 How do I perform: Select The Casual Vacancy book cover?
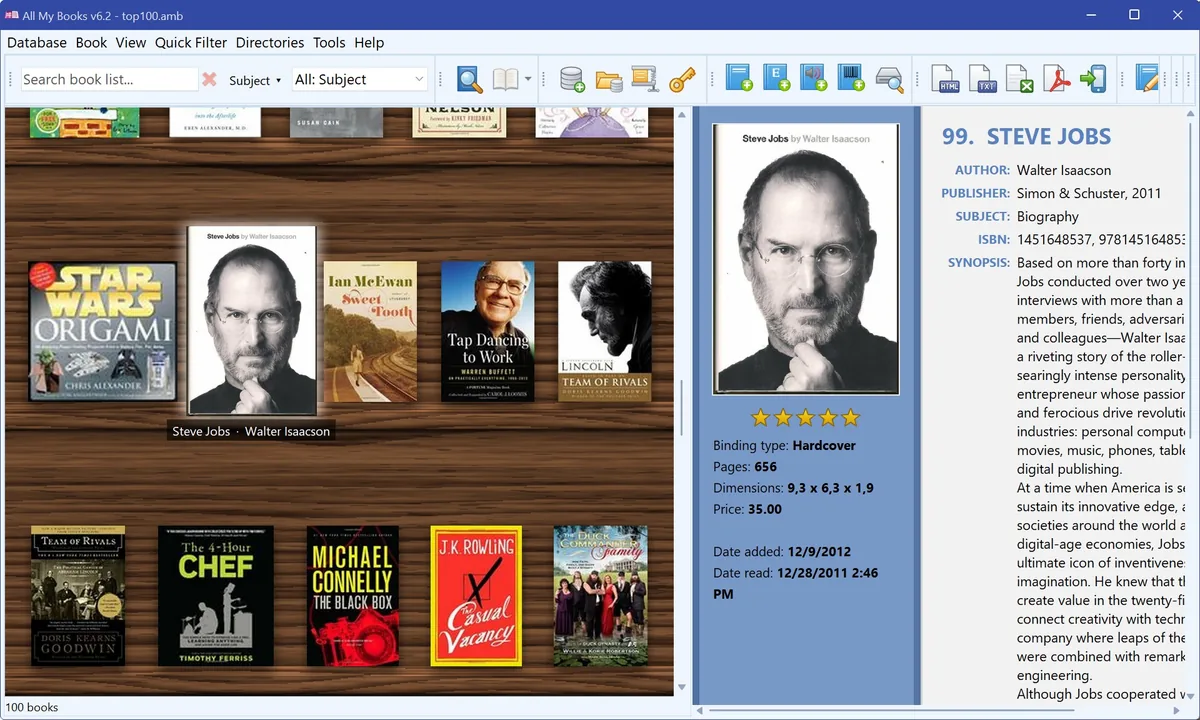[476, 596]
